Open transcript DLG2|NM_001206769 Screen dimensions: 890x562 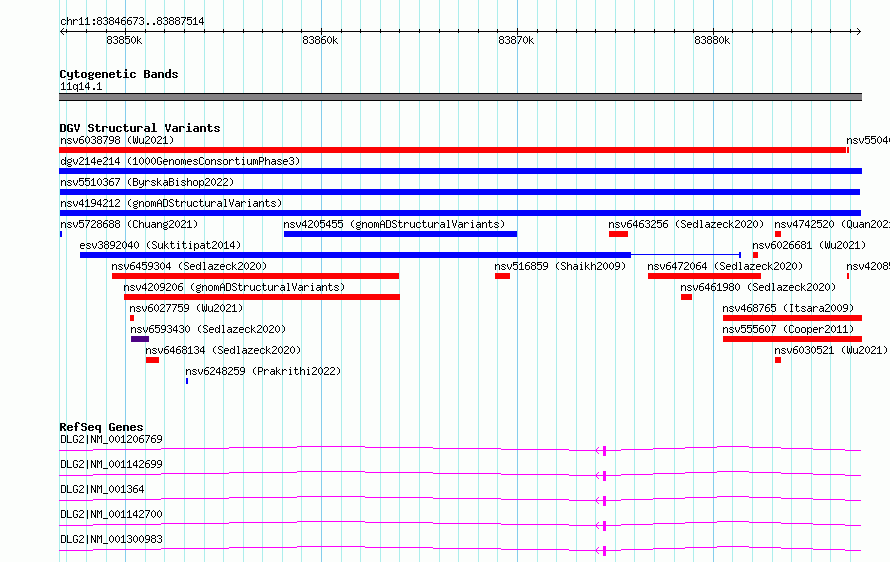point(111,439)
